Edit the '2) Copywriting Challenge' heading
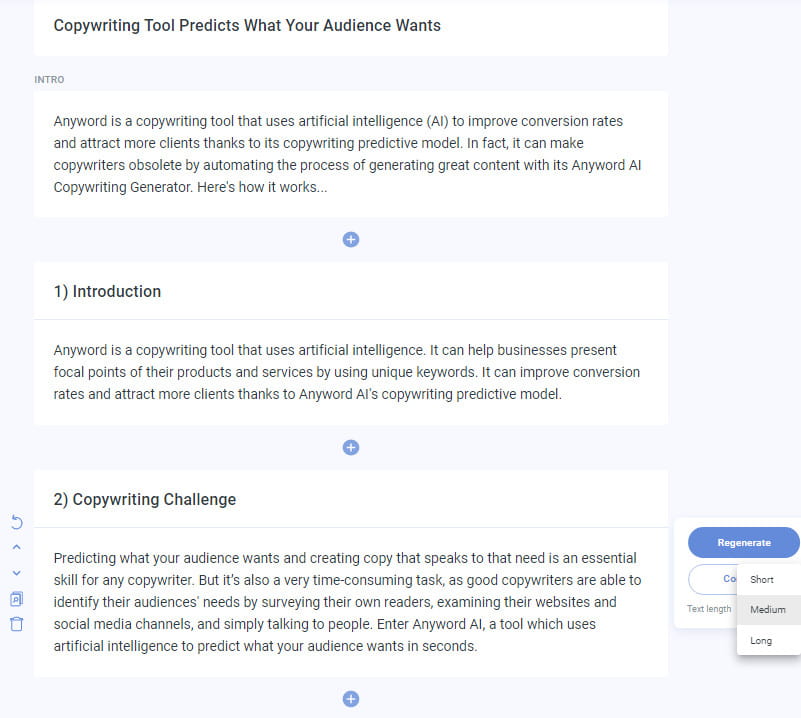This screenshot has width=801, height=718. [x=145, y=500]
